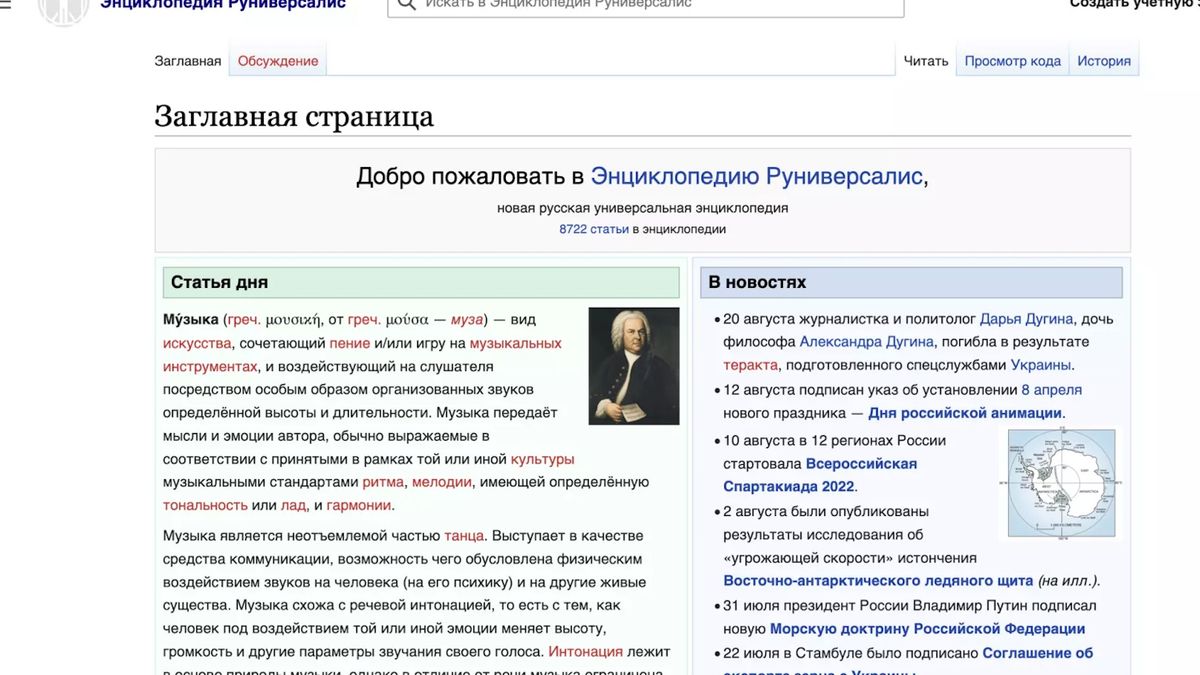Follow the лад link
This screenshot has width=1200, height=675.
click(293, 505)
